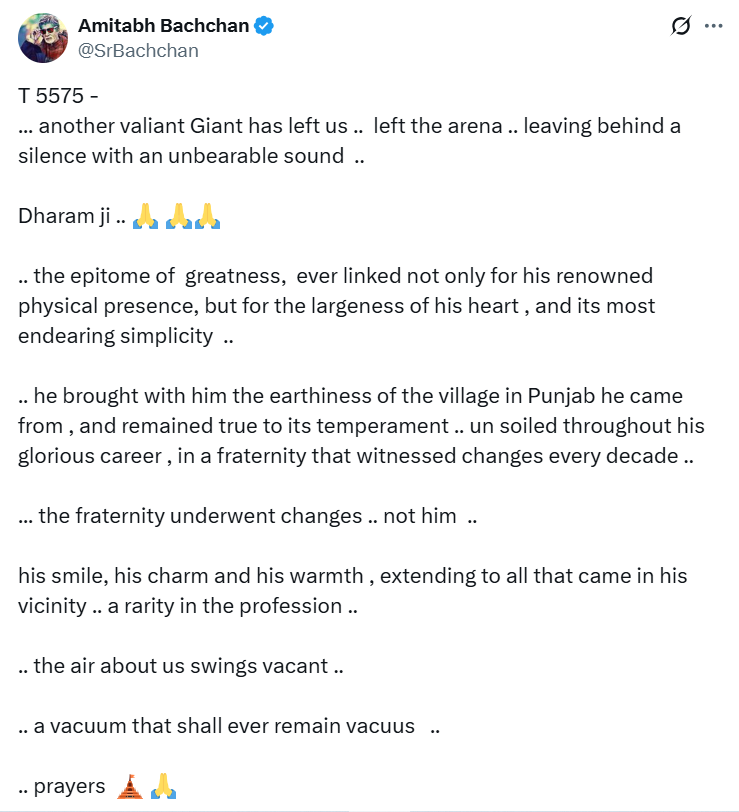This screenshot has height=812, width=739.
Task: Click the folded-hands emoji on the prayers line
Action: [164, 787]
